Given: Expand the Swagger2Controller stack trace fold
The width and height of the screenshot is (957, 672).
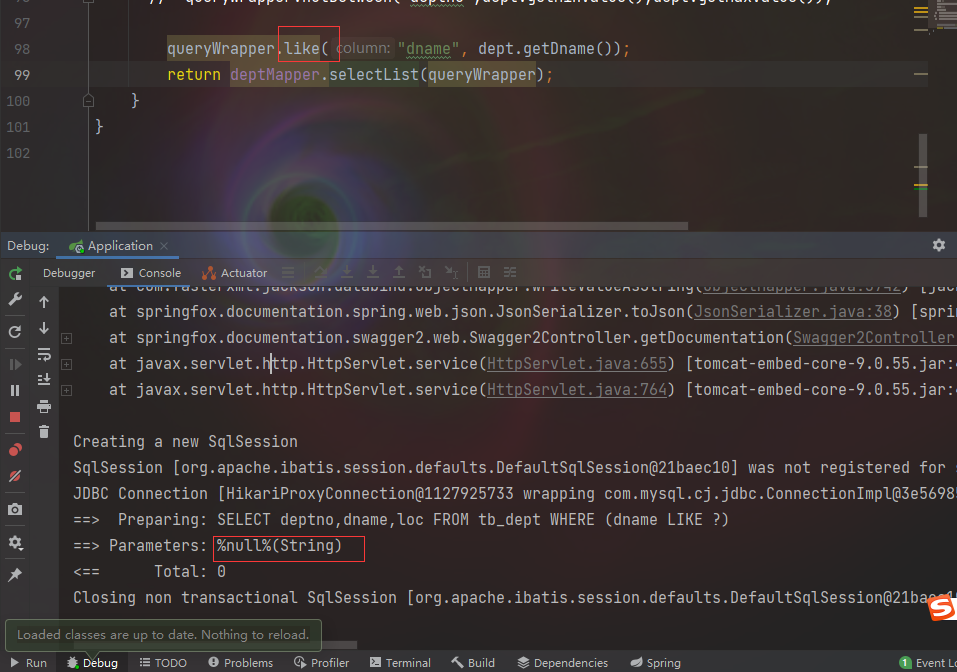Looking at the screenshot, I should [x=67, y=338].
